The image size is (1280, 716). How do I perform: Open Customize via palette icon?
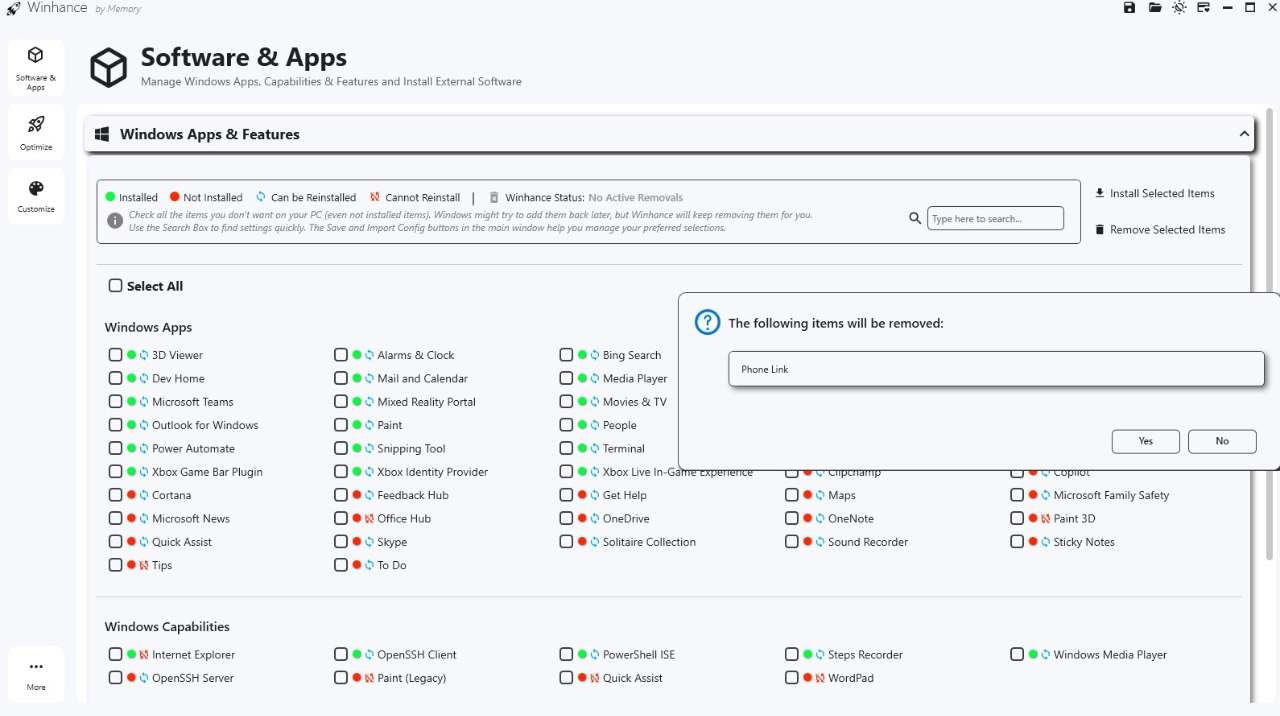pos(36,196)
